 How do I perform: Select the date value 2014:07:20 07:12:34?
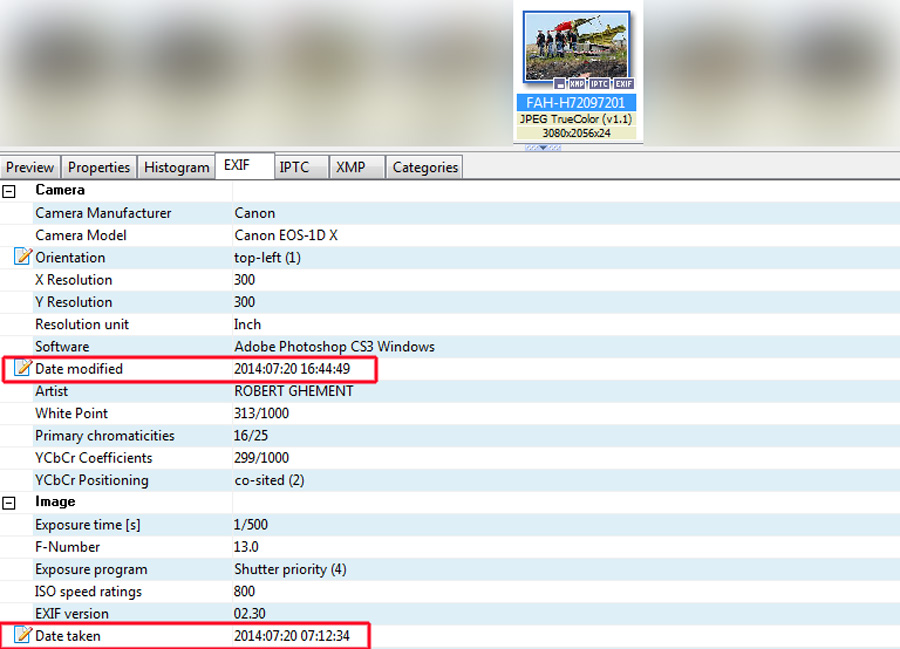292,636
